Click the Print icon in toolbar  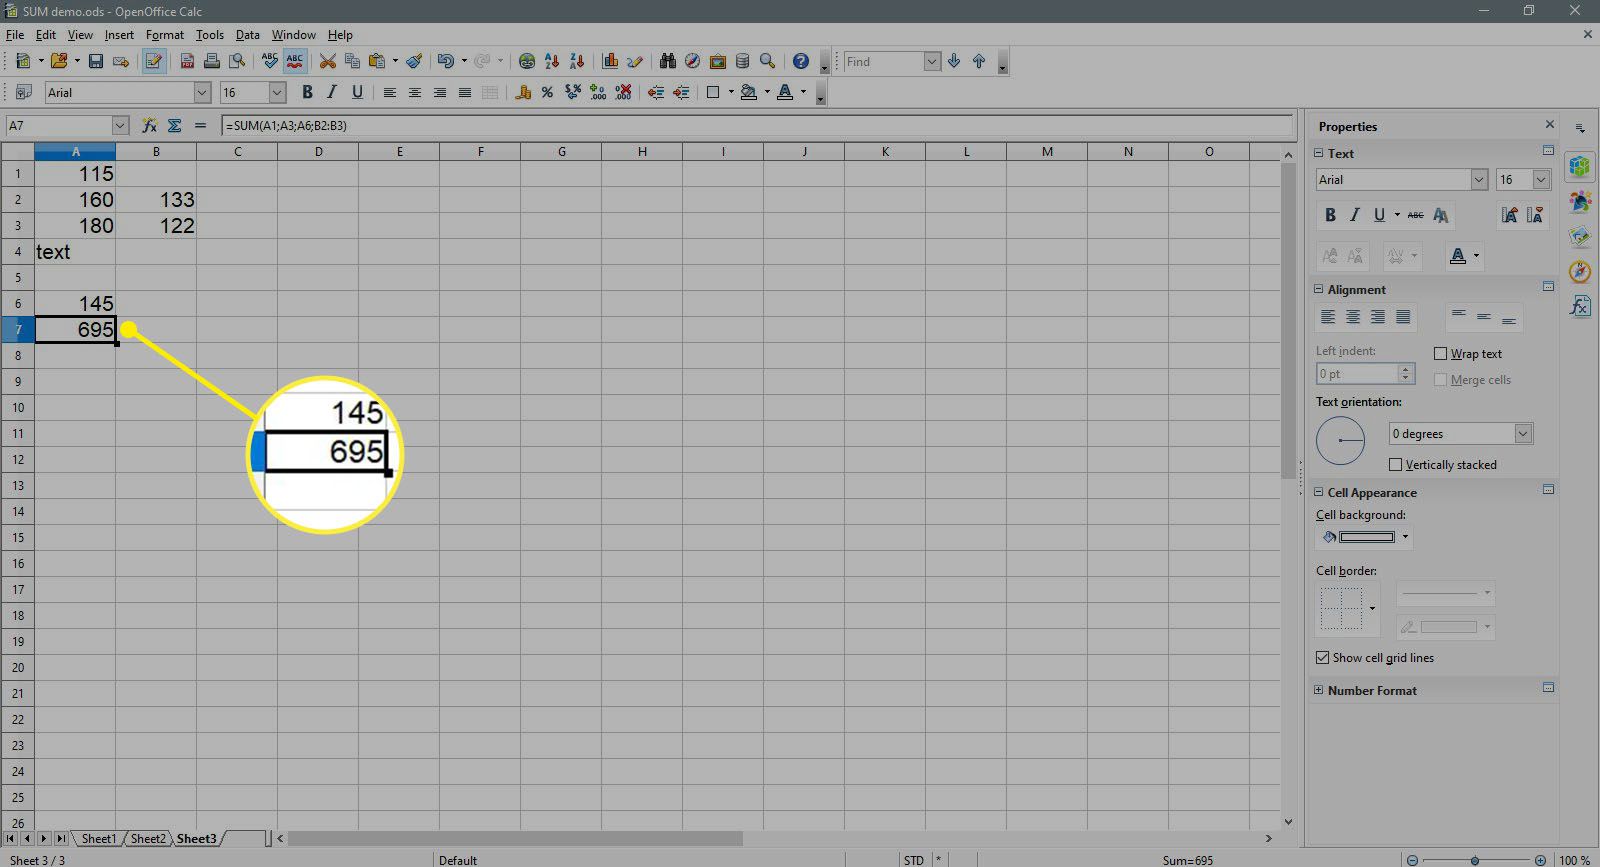[212, 62]
